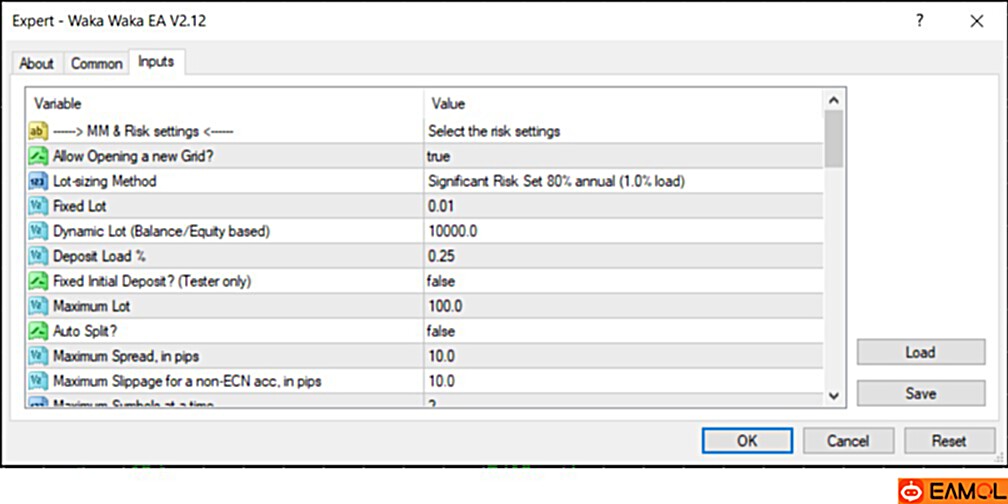Select the 'Maximum Lot' label
The height and width of the screenshot is (504, 1008).
tap(91, 306)
